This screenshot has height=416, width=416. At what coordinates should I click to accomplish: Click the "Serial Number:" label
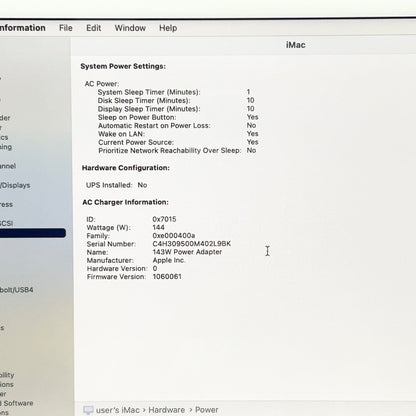(x=111, y=244)
